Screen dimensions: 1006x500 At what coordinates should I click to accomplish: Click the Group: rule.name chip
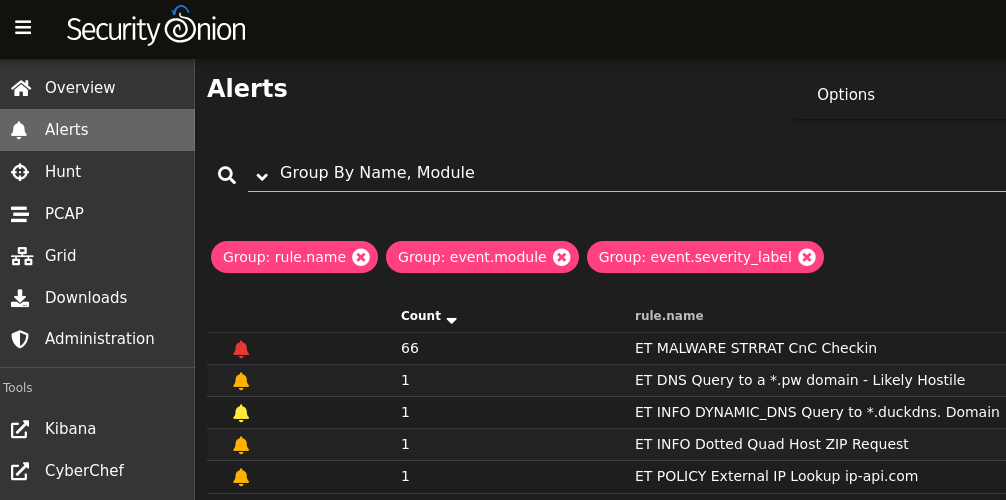294,257
